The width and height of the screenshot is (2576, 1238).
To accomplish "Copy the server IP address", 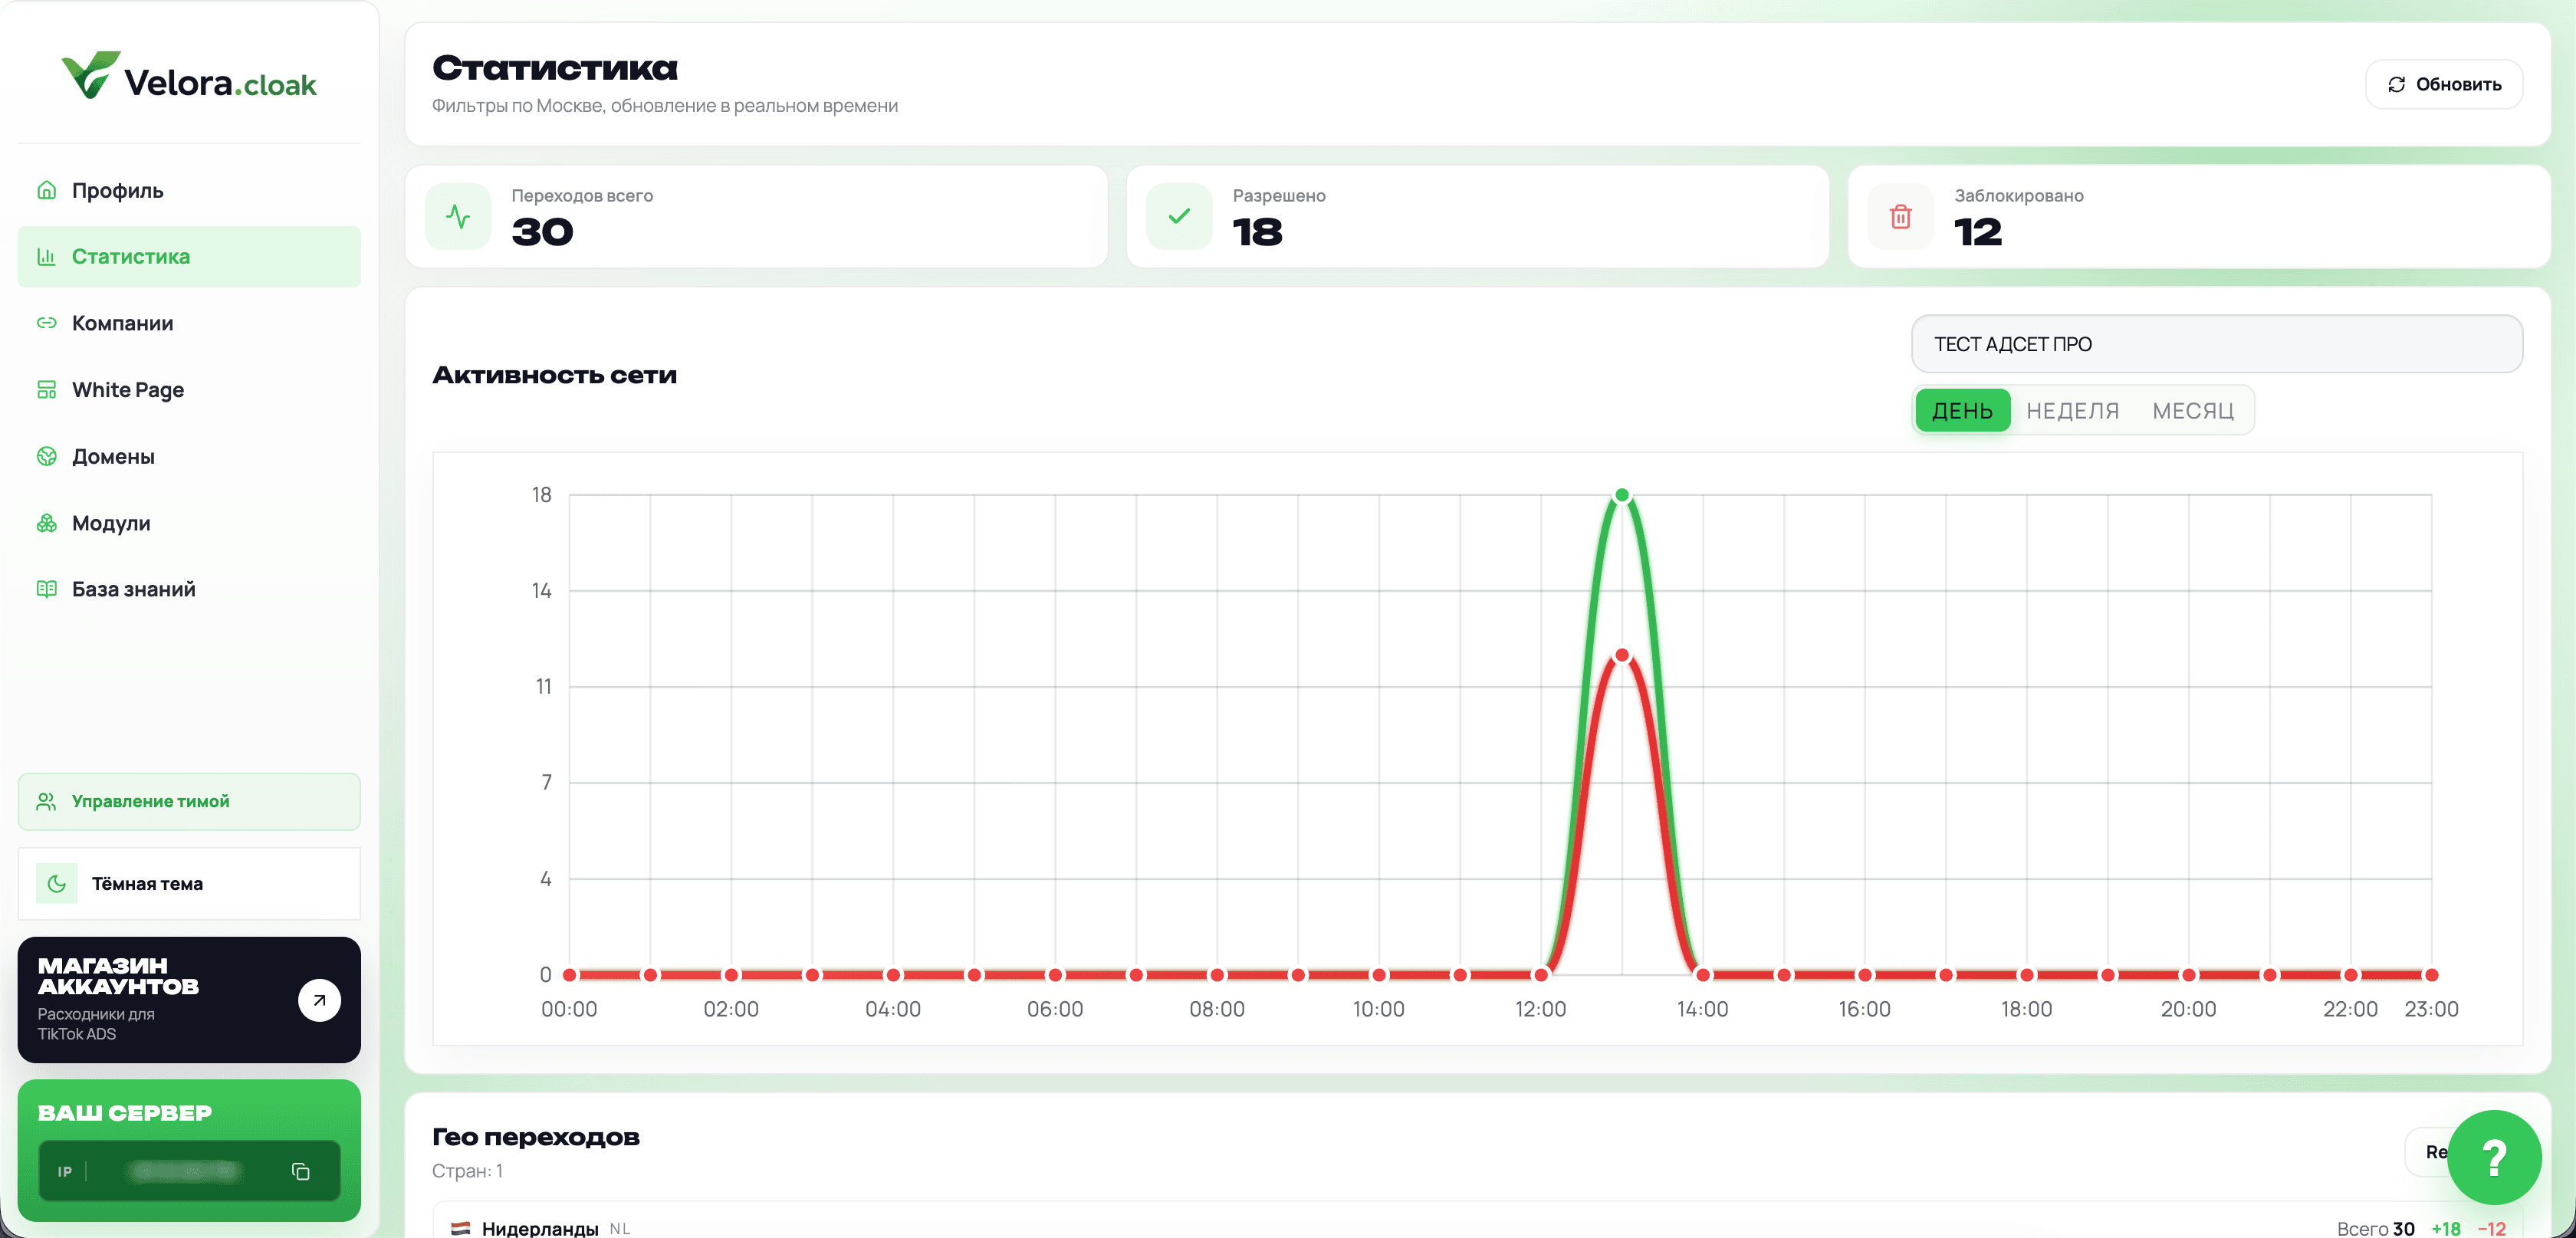I will click(300, 1171).
